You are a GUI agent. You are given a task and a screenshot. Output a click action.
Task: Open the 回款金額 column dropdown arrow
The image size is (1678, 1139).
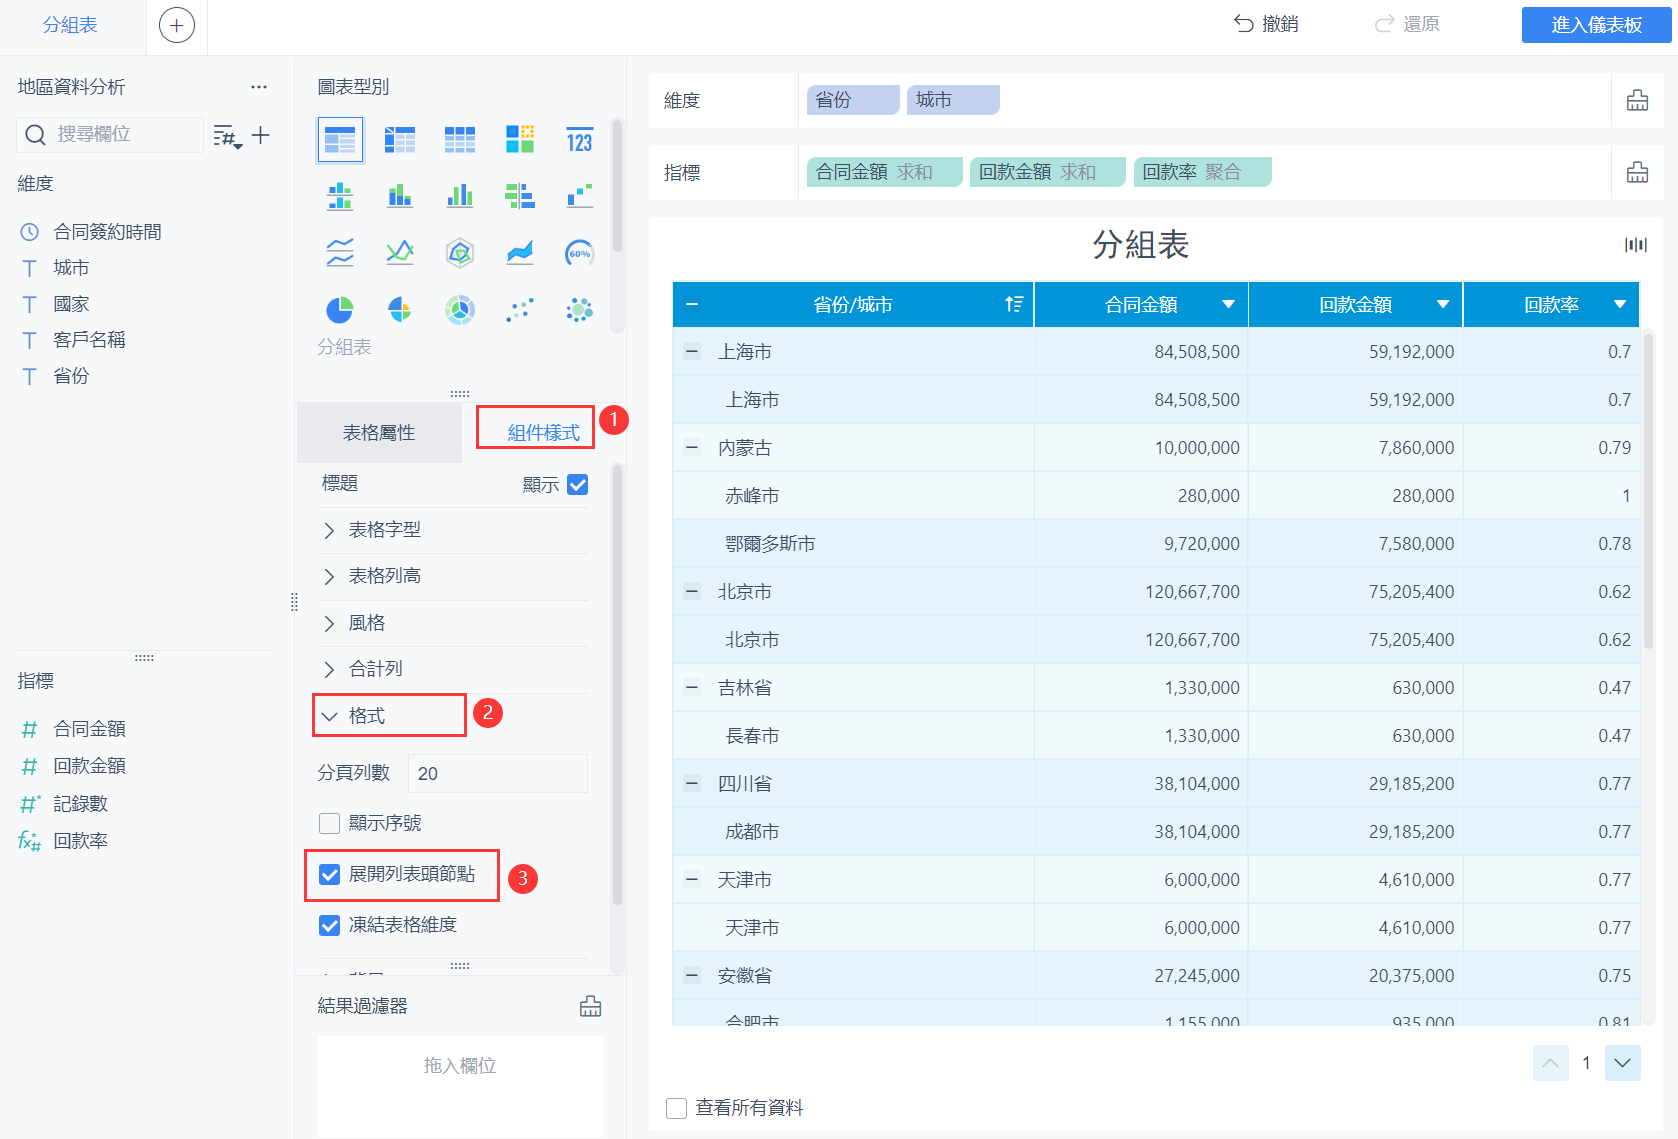[1443, 305]
